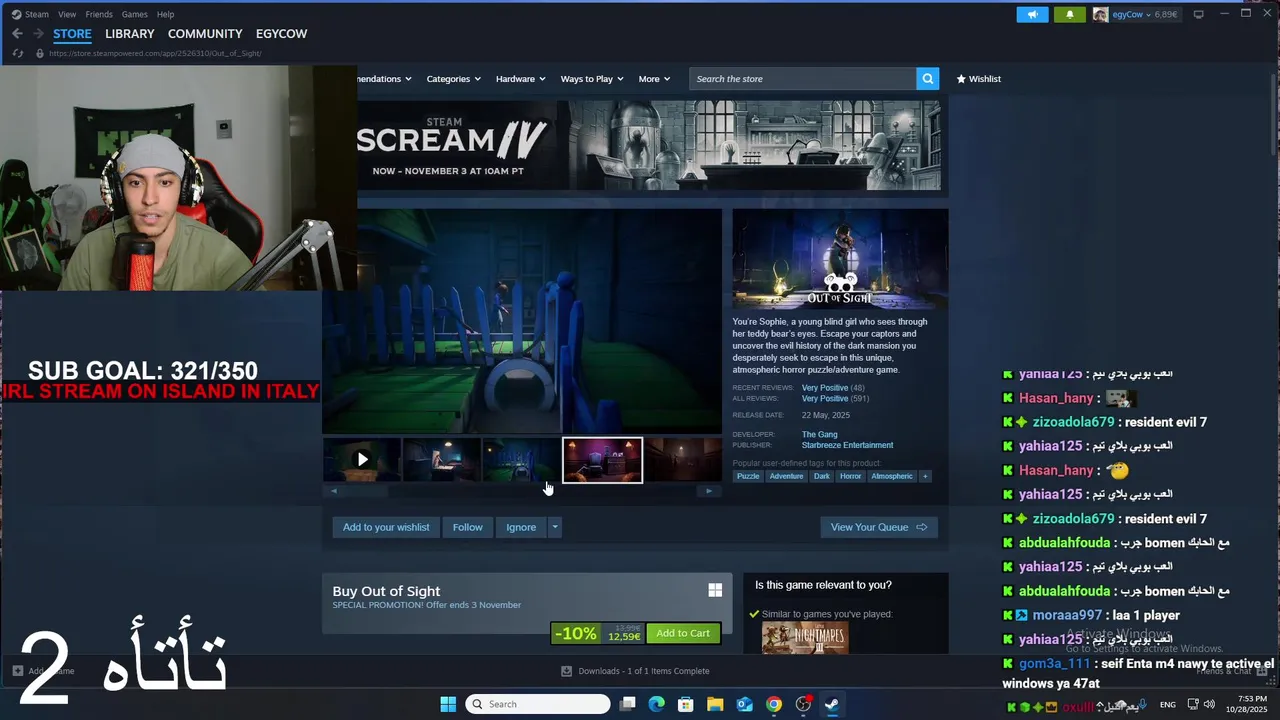Open Task View on taskbar
This screenshot has height=720, width=1280.
627,704
